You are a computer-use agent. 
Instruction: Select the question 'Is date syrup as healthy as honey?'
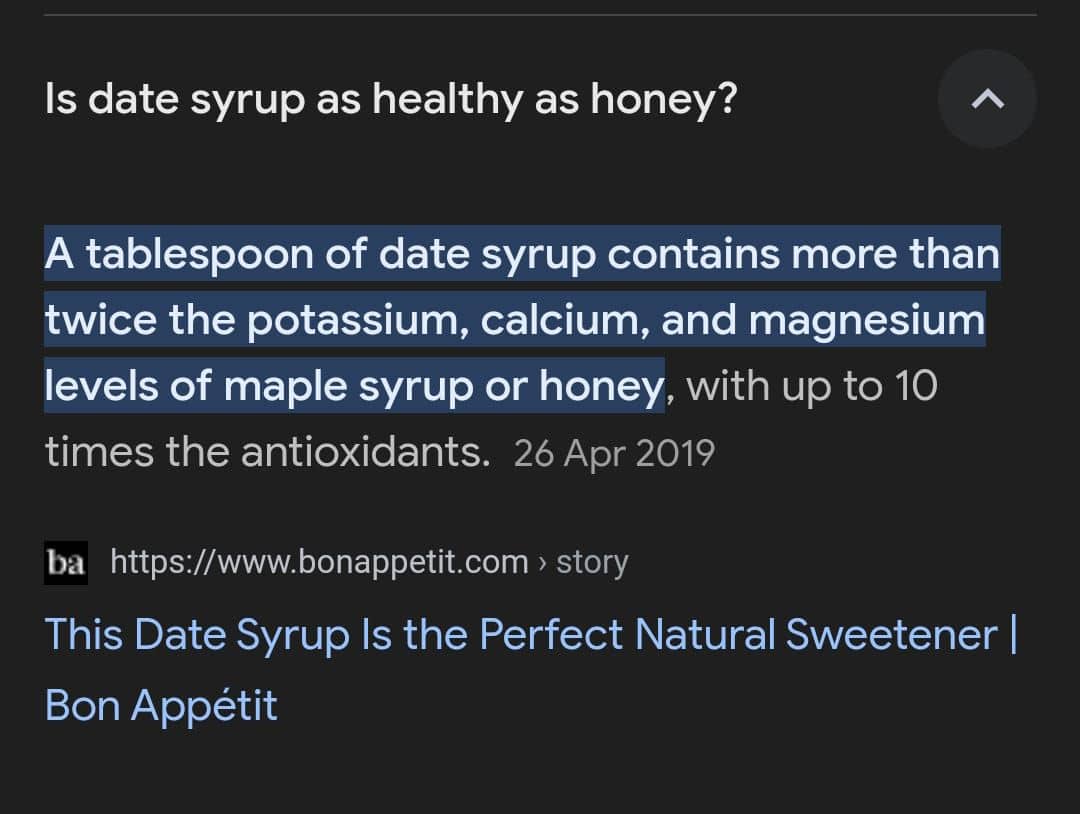click(x=391, y=99)
